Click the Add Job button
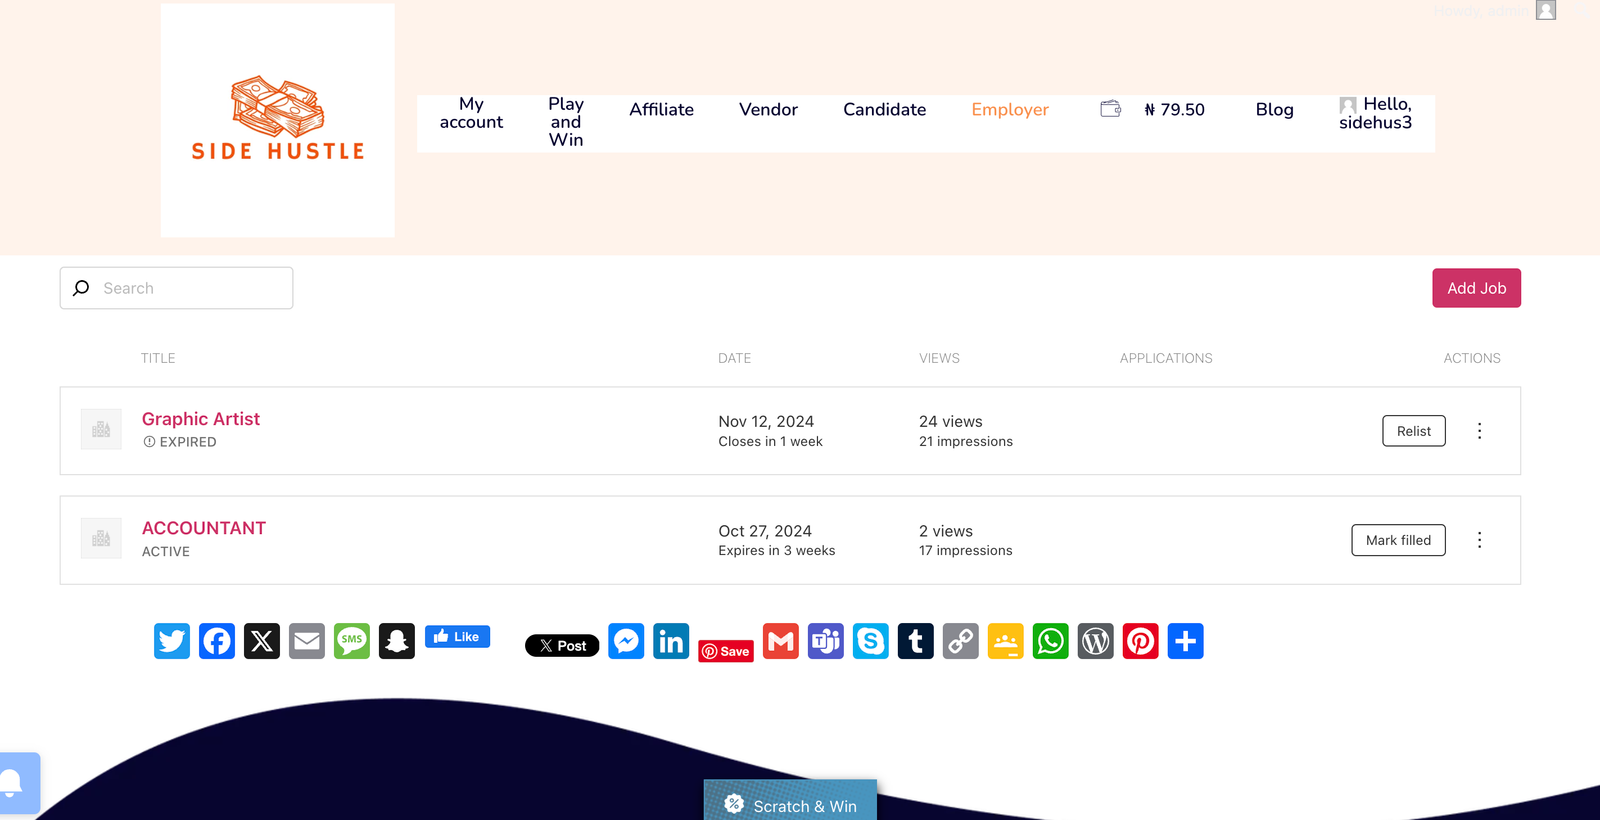The height and width of the screenshot is (820, 1600). point(1476,288)
